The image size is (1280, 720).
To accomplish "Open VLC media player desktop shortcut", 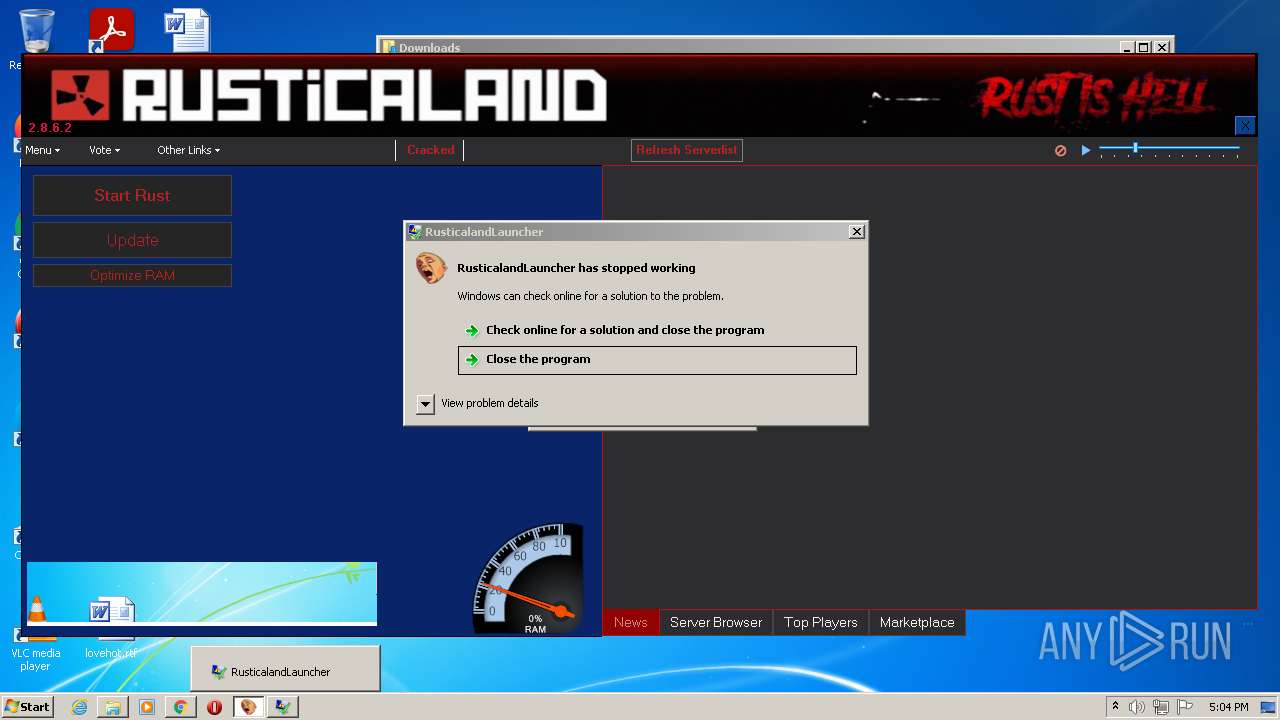I will click(36, 632).
